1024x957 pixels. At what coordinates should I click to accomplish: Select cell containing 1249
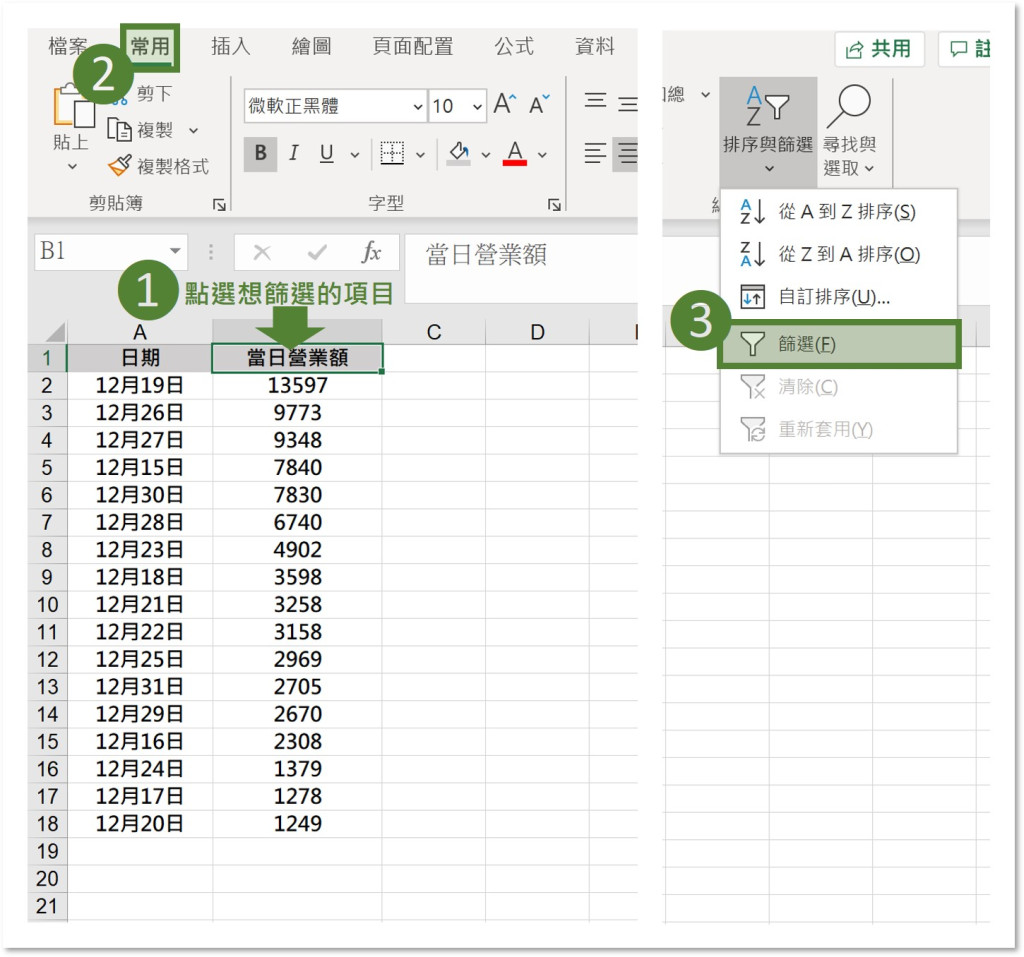[x=297, y=824]
